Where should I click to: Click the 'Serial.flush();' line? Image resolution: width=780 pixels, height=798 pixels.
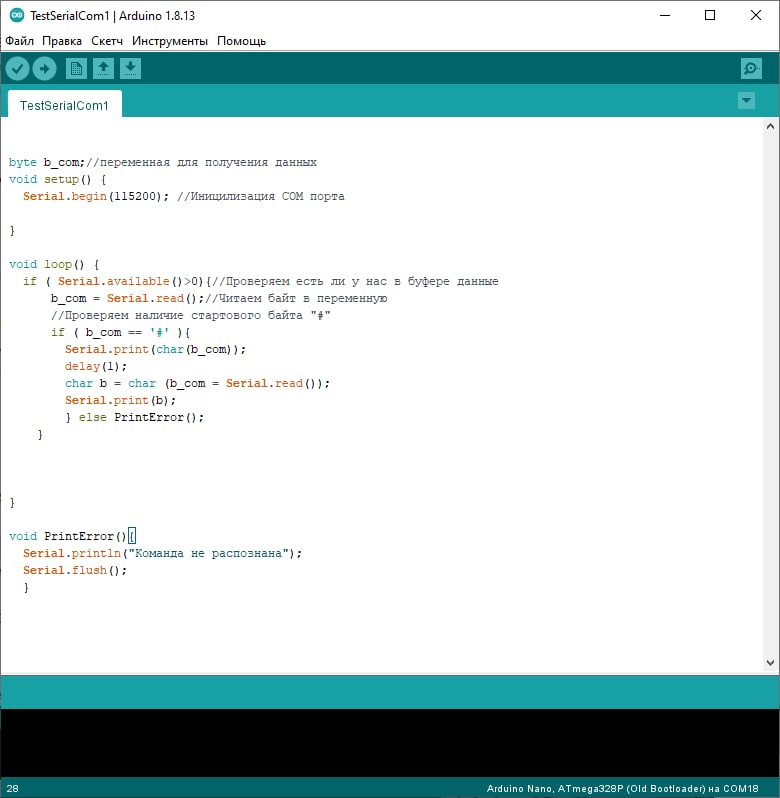75,570
